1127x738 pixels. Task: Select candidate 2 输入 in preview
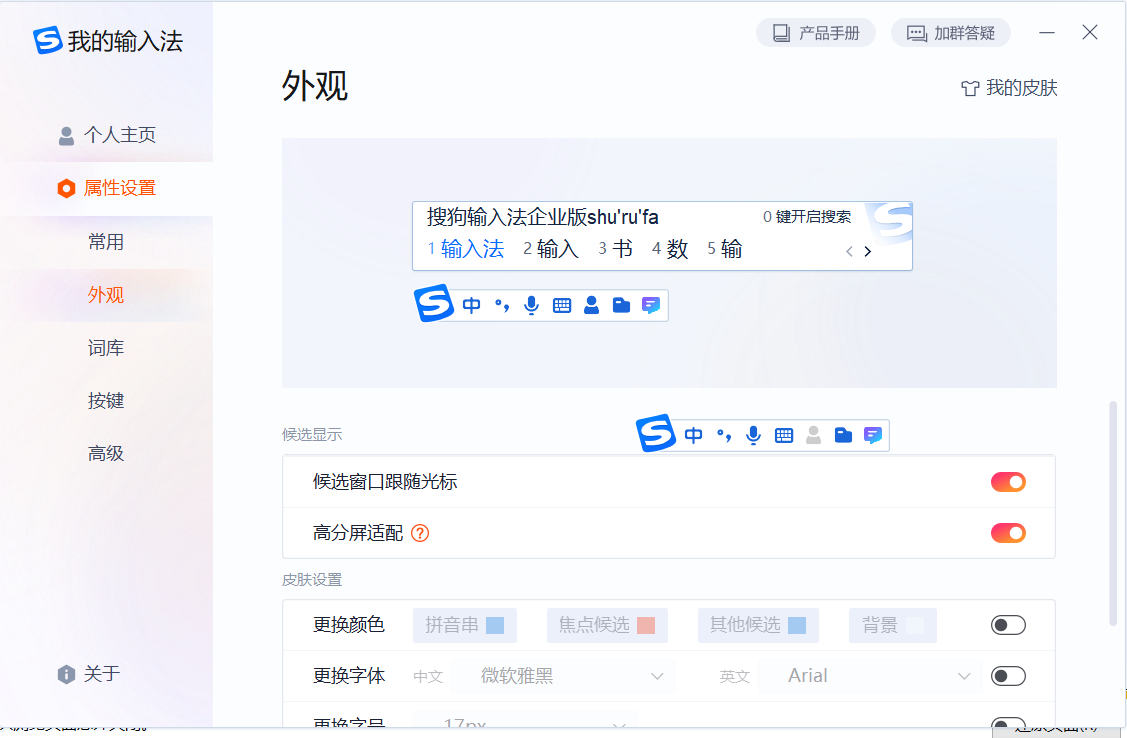pyautogui.click(x=551, y=249)
